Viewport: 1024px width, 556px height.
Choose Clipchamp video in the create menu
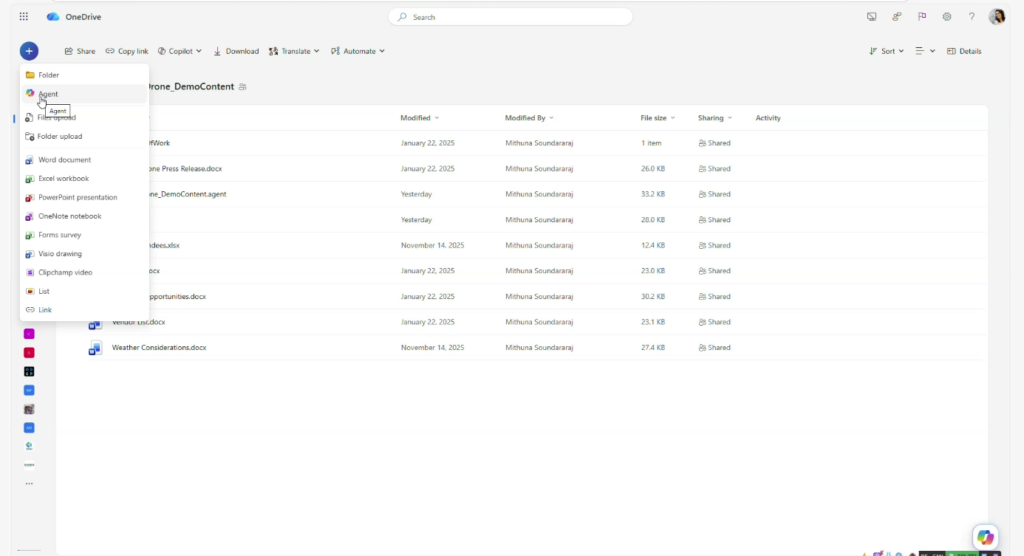pos(65,273)
